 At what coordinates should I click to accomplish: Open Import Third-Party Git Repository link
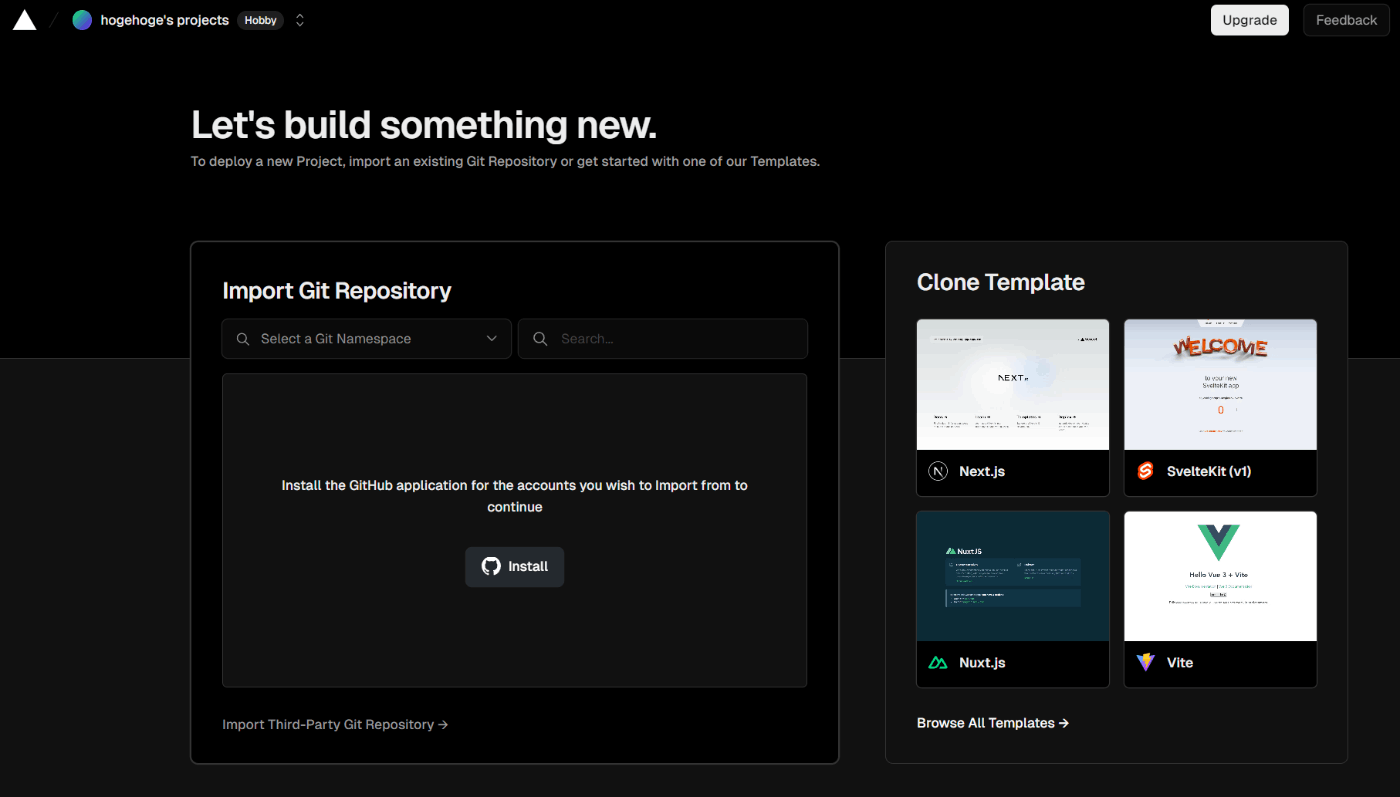point(335,724)
